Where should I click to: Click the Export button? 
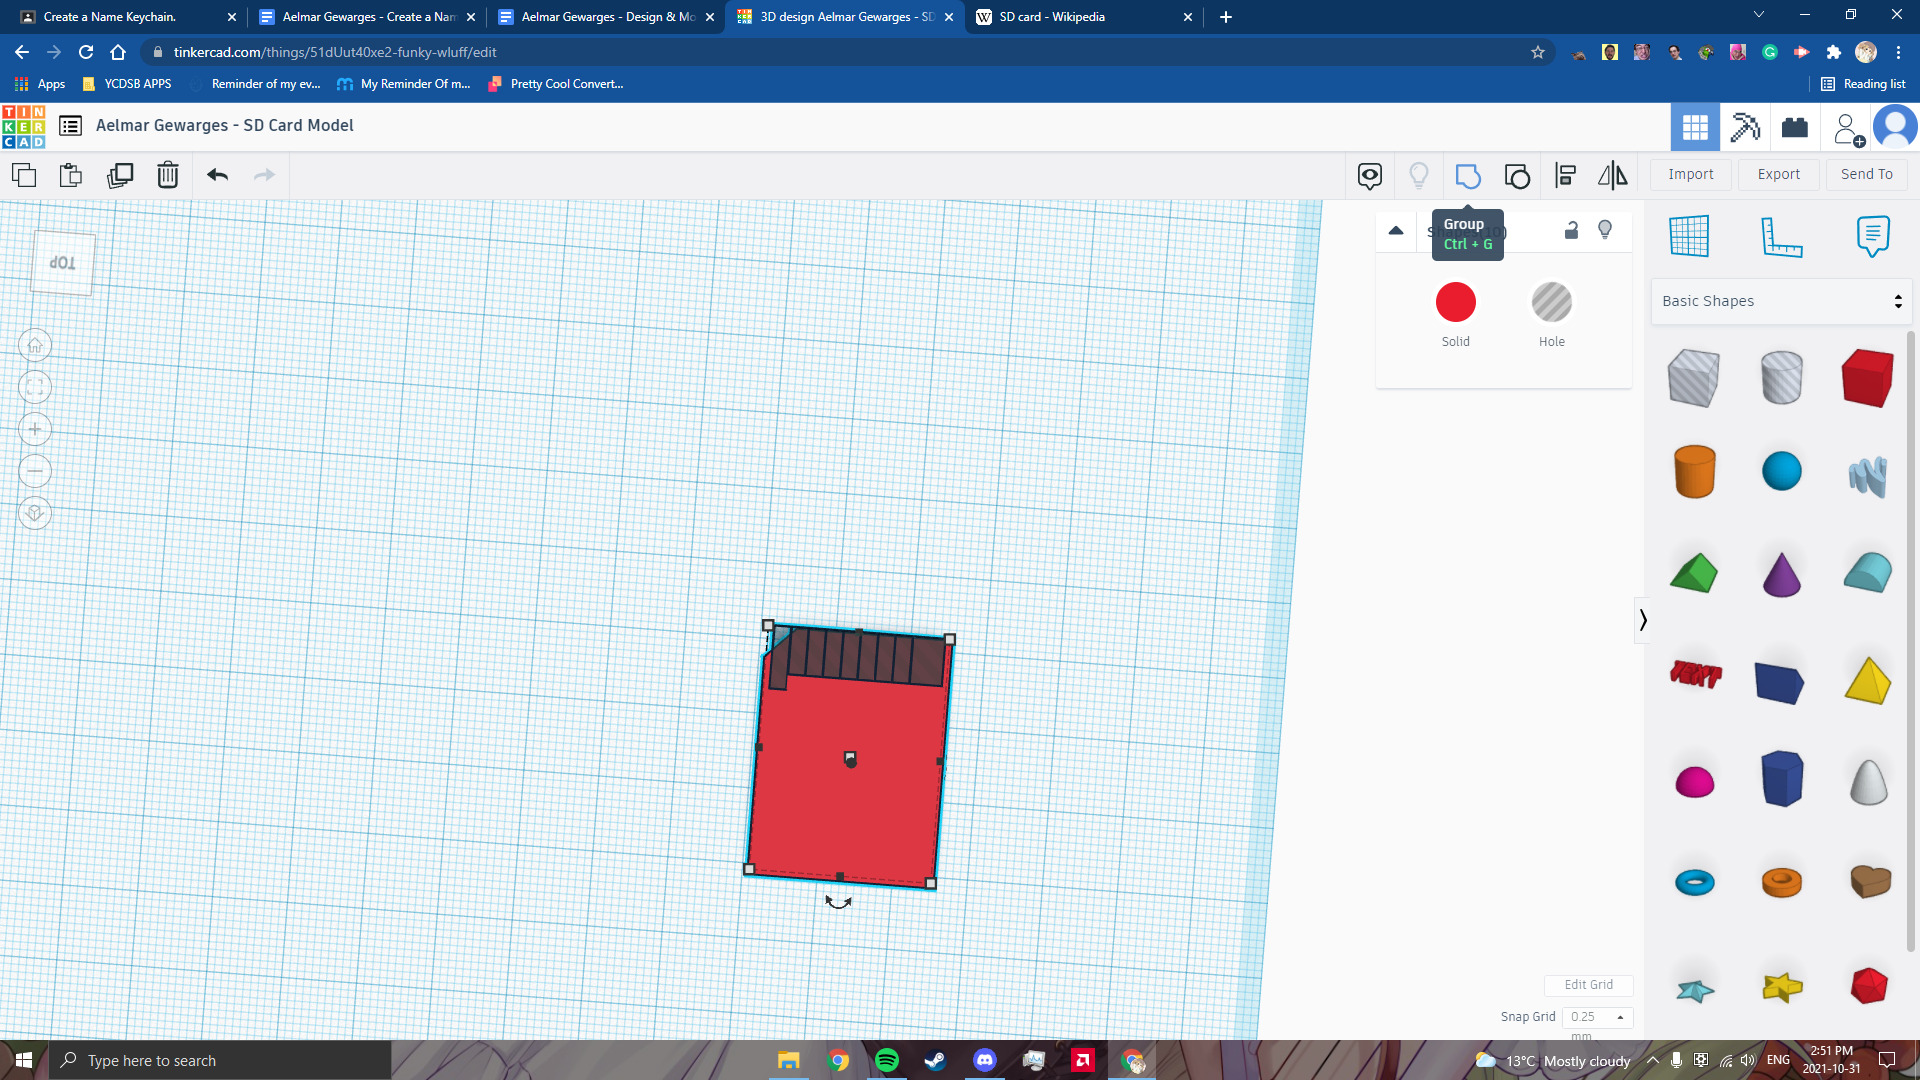tap(1779, 175)
